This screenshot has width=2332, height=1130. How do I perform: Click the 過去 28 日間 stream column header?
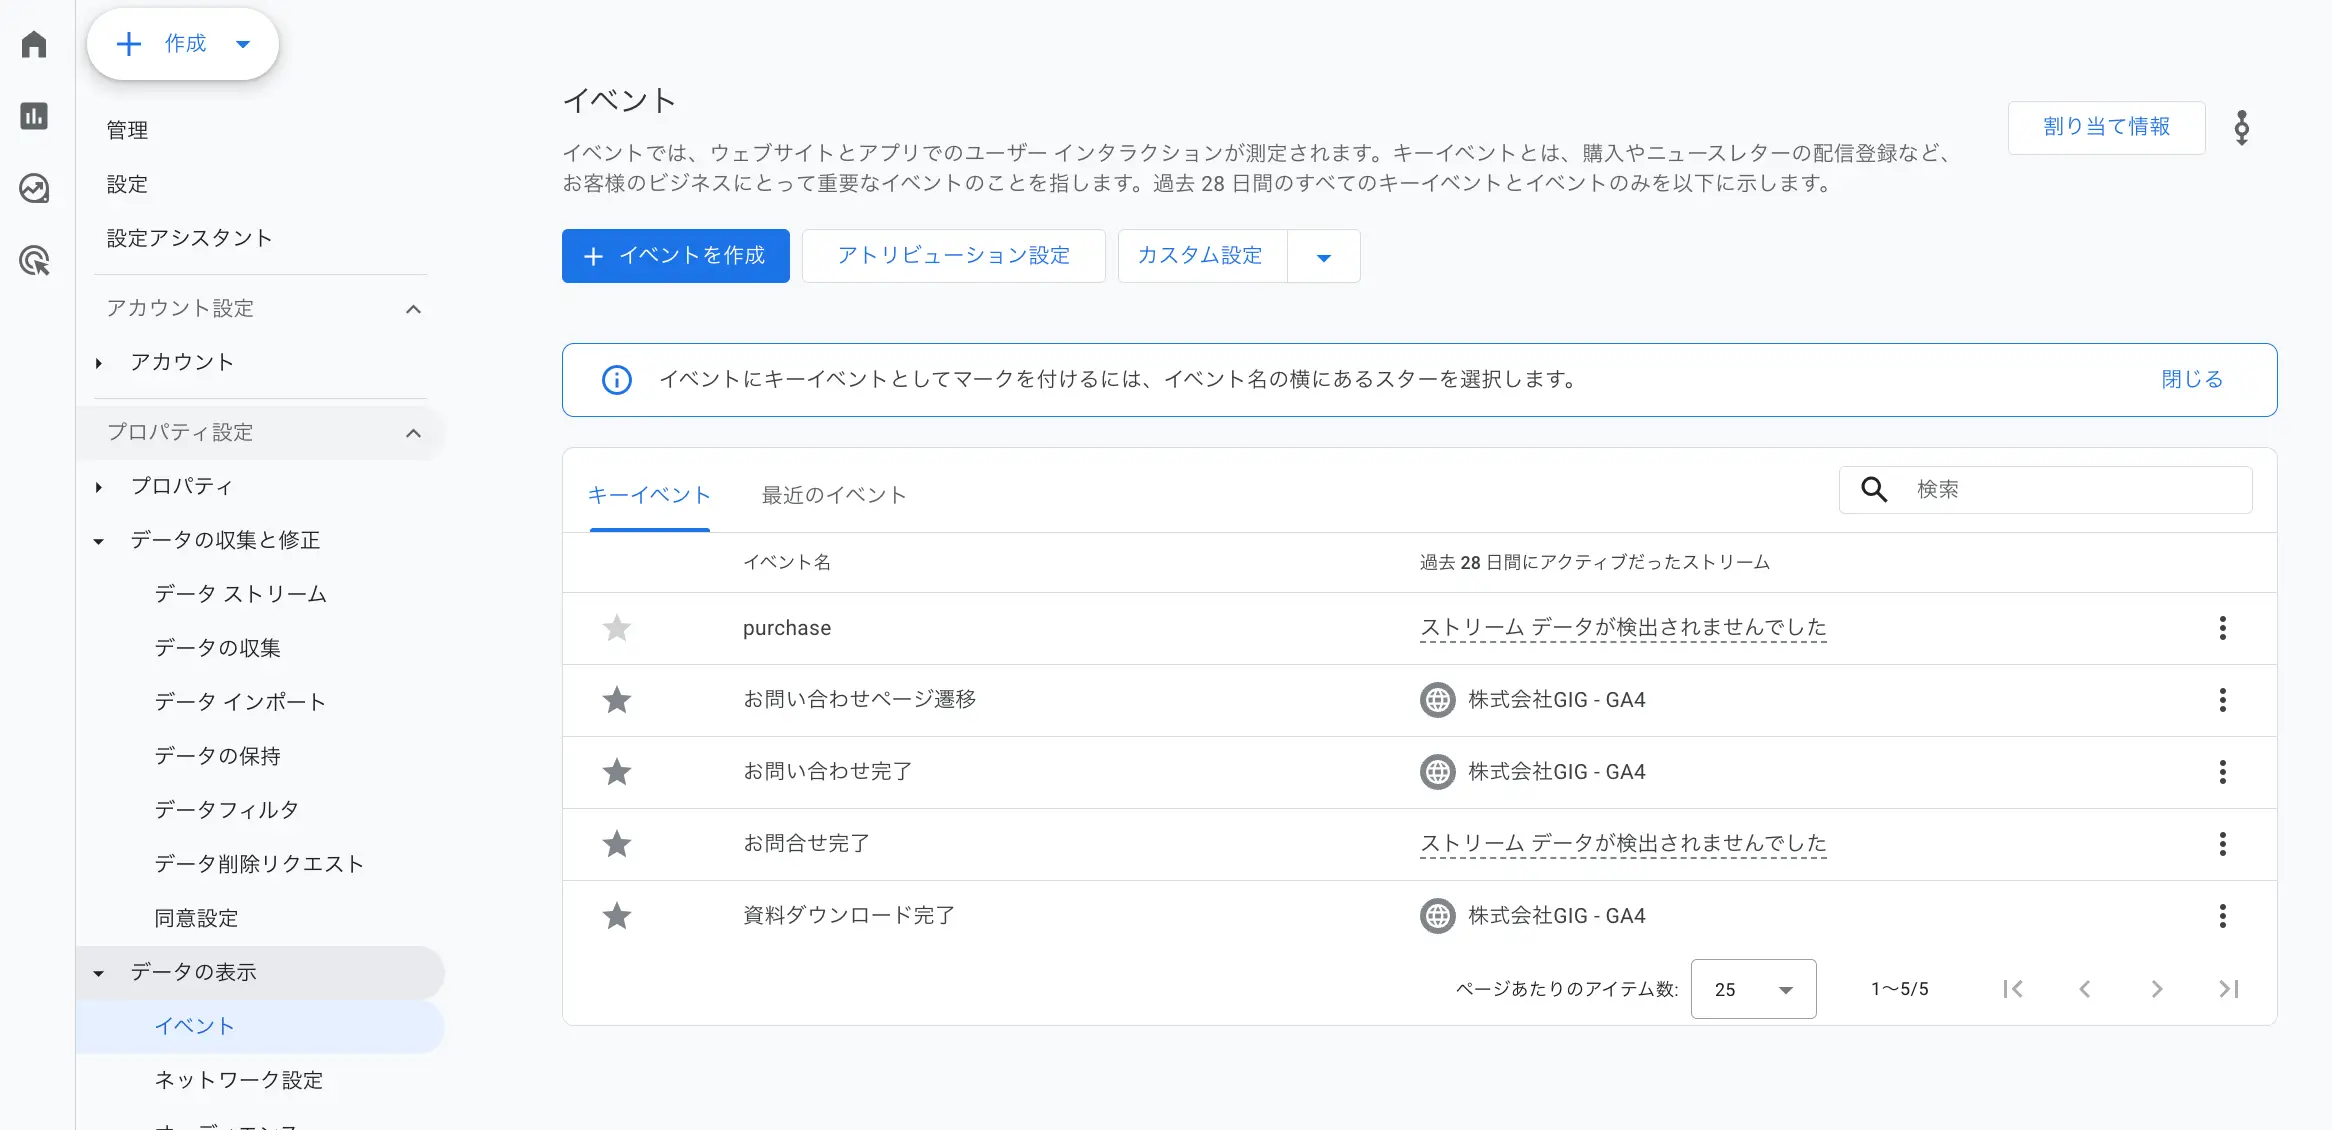click(1595, 562)
